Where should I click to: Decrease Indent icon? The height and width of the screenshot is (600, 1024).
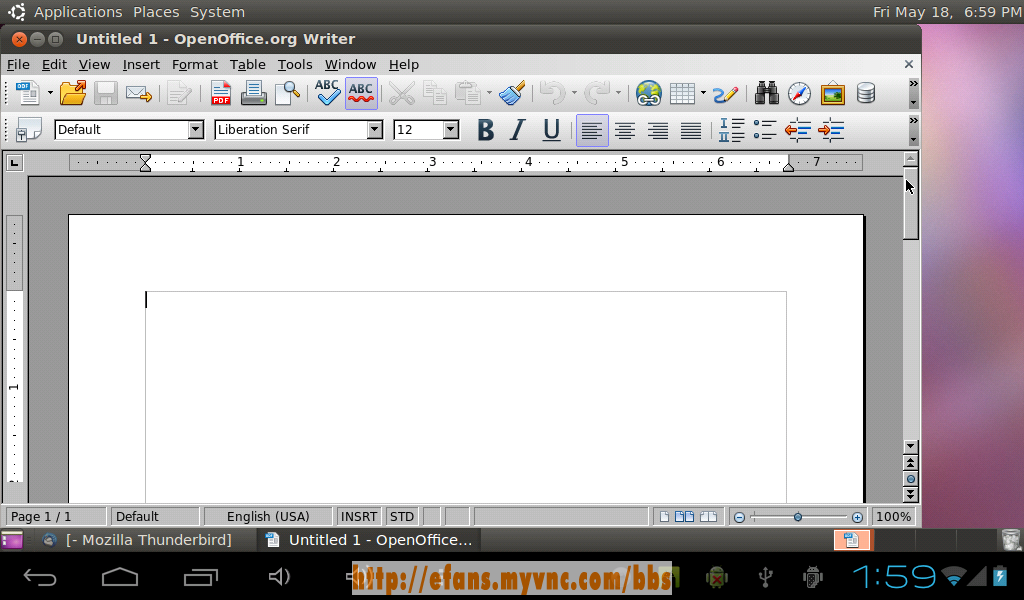798,130
